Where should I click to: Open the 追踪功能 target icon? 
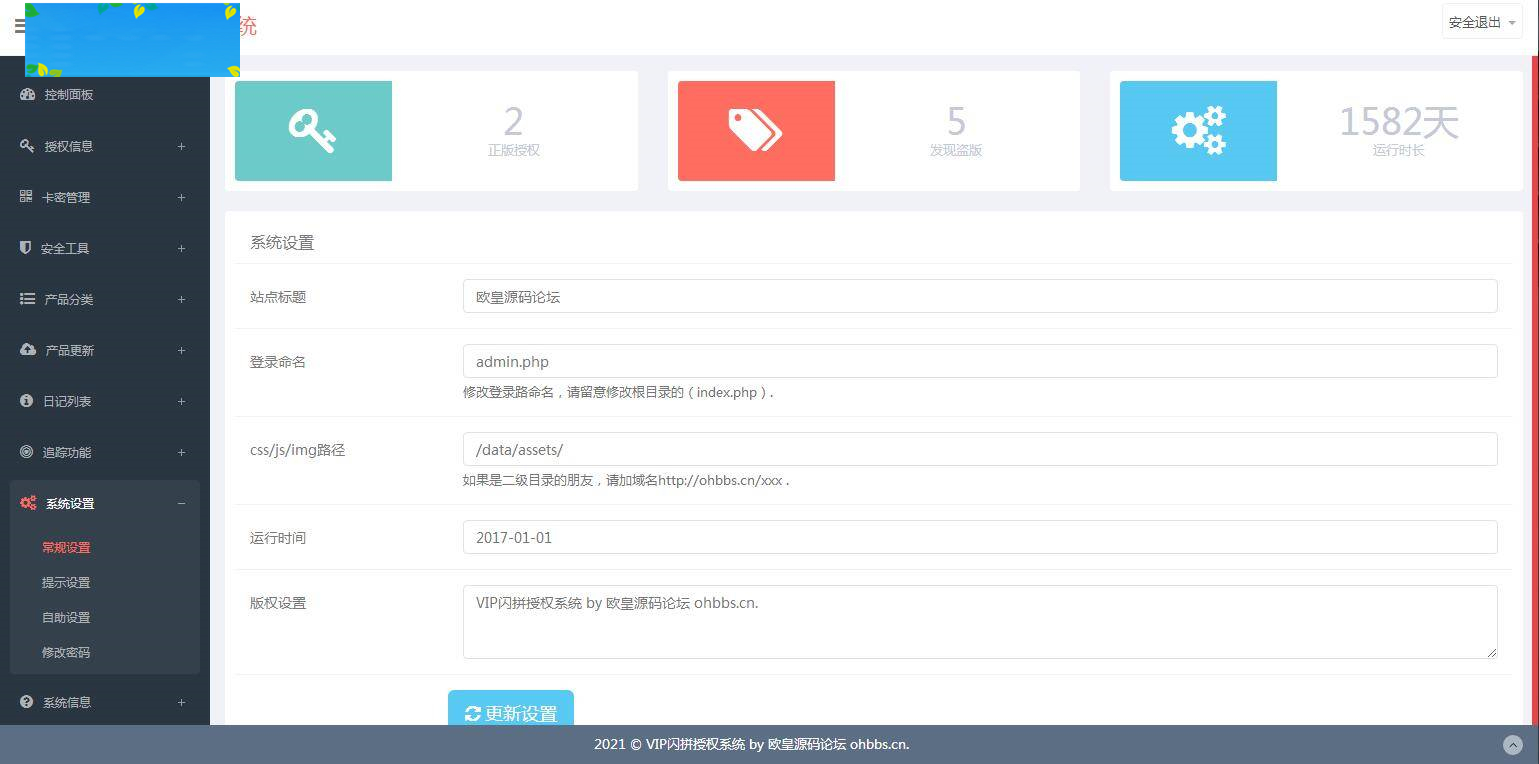pos(25,452)
